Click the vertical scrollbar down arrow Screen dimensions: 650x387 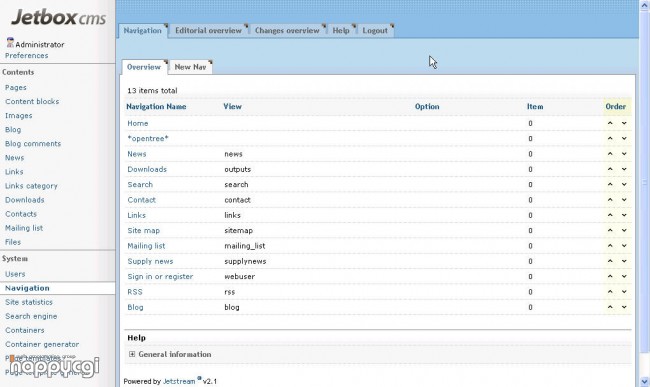tap(645, 381)
